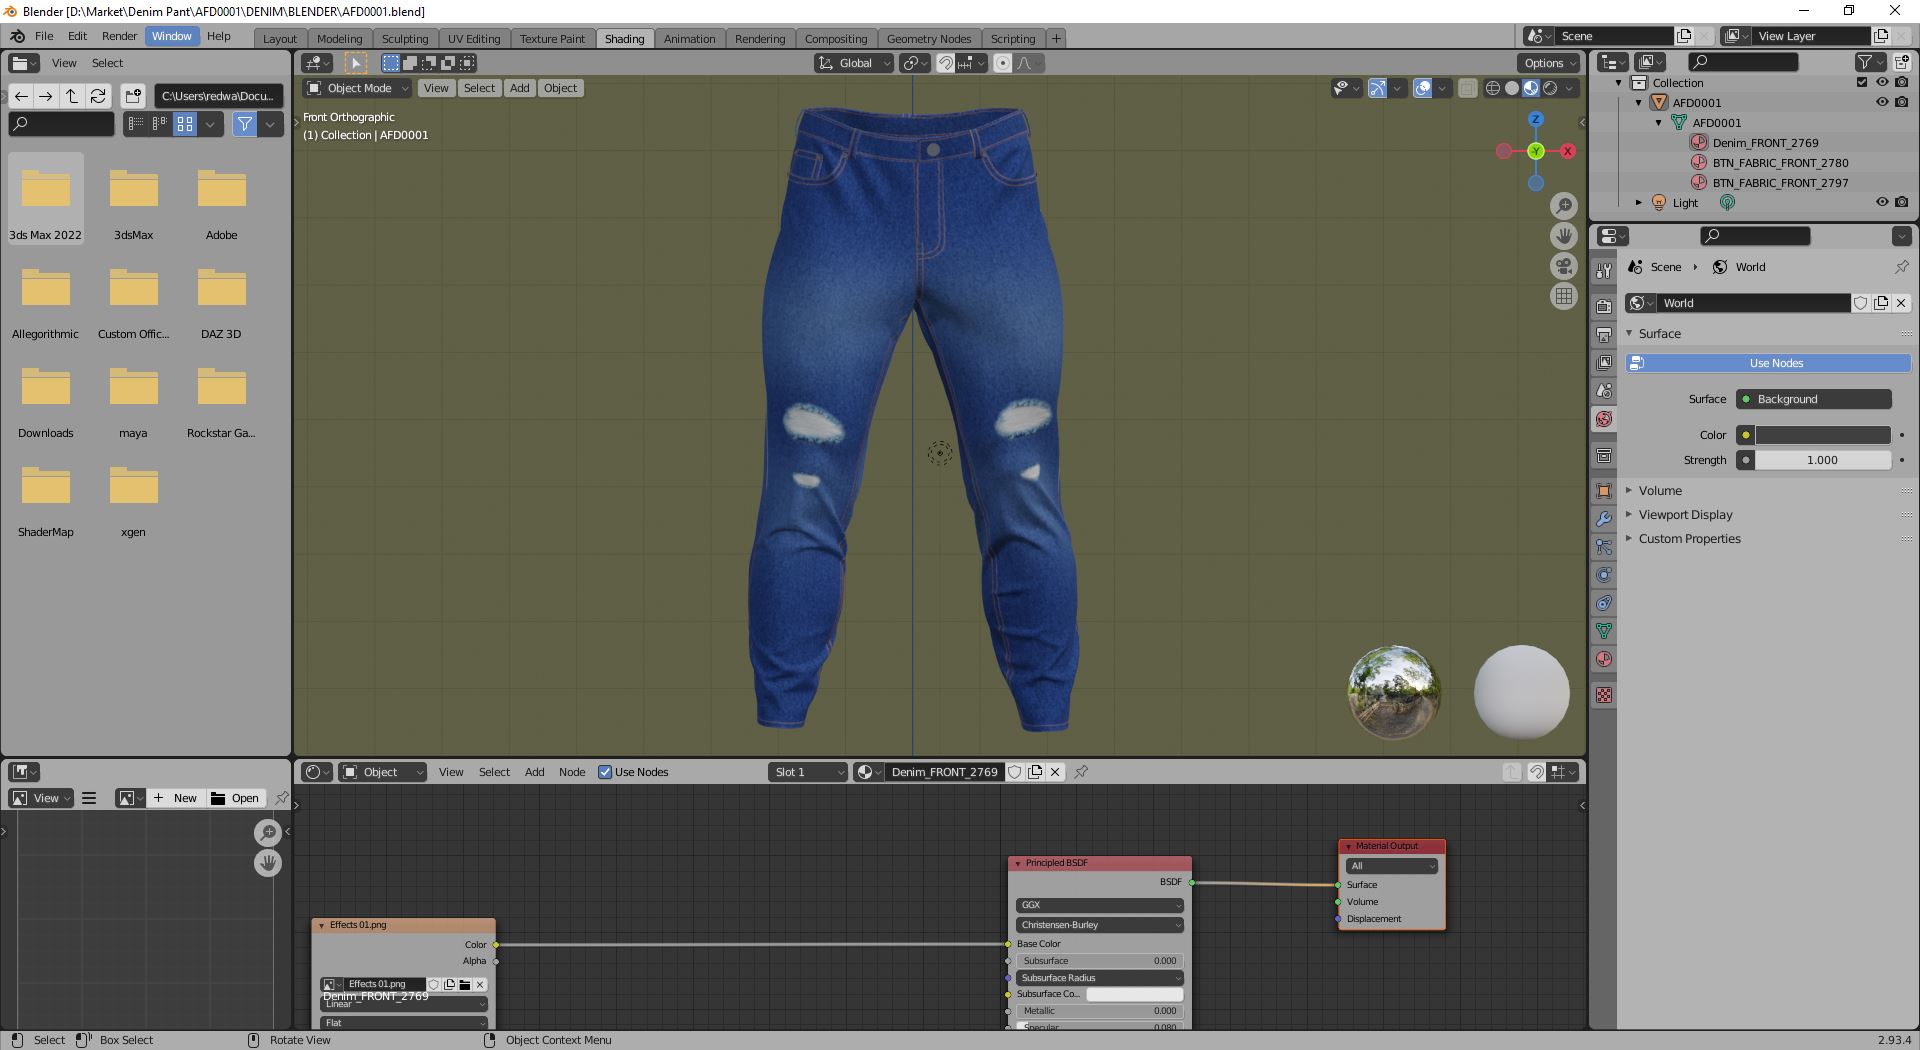Enable Use Nodes in the node editor header
Screen dimensions: 1920x1050
(605, 772)
